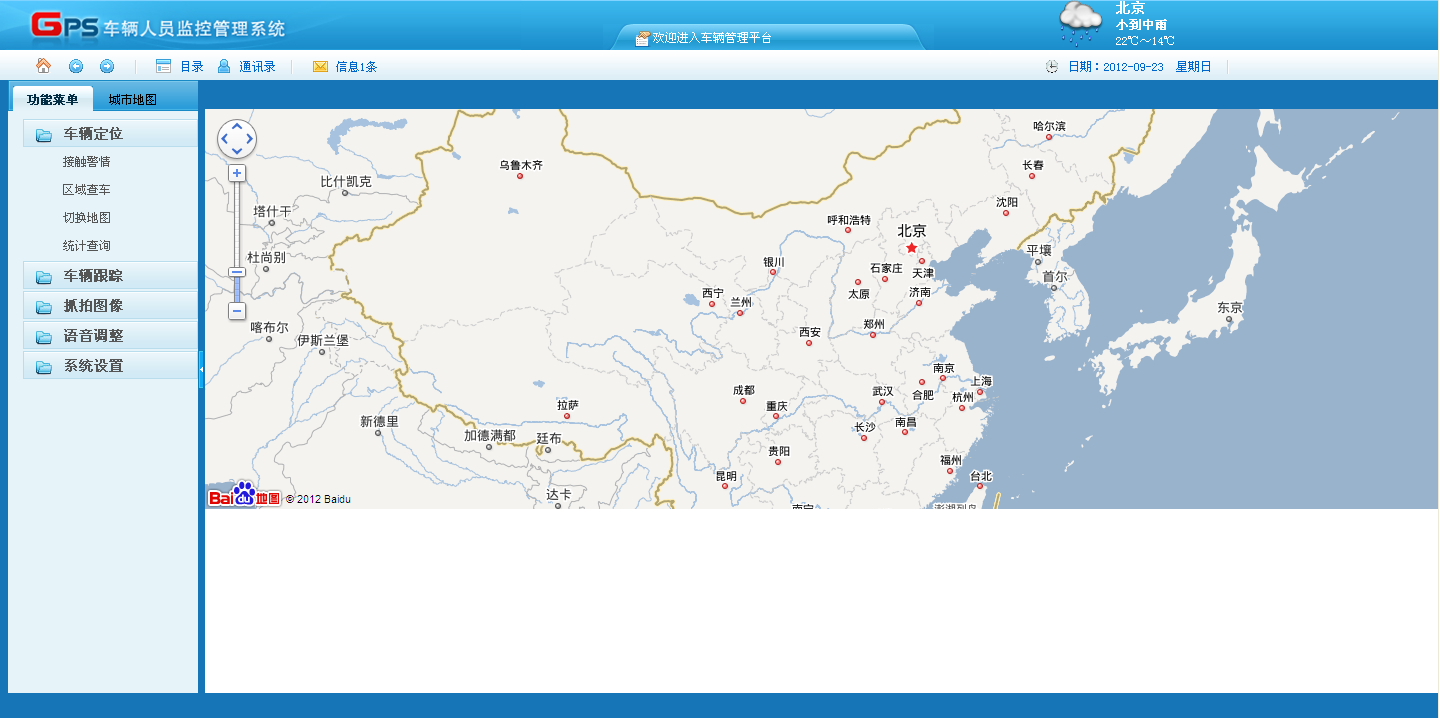
Task: Click the map zoom out minus button
Action: (237, 311)
